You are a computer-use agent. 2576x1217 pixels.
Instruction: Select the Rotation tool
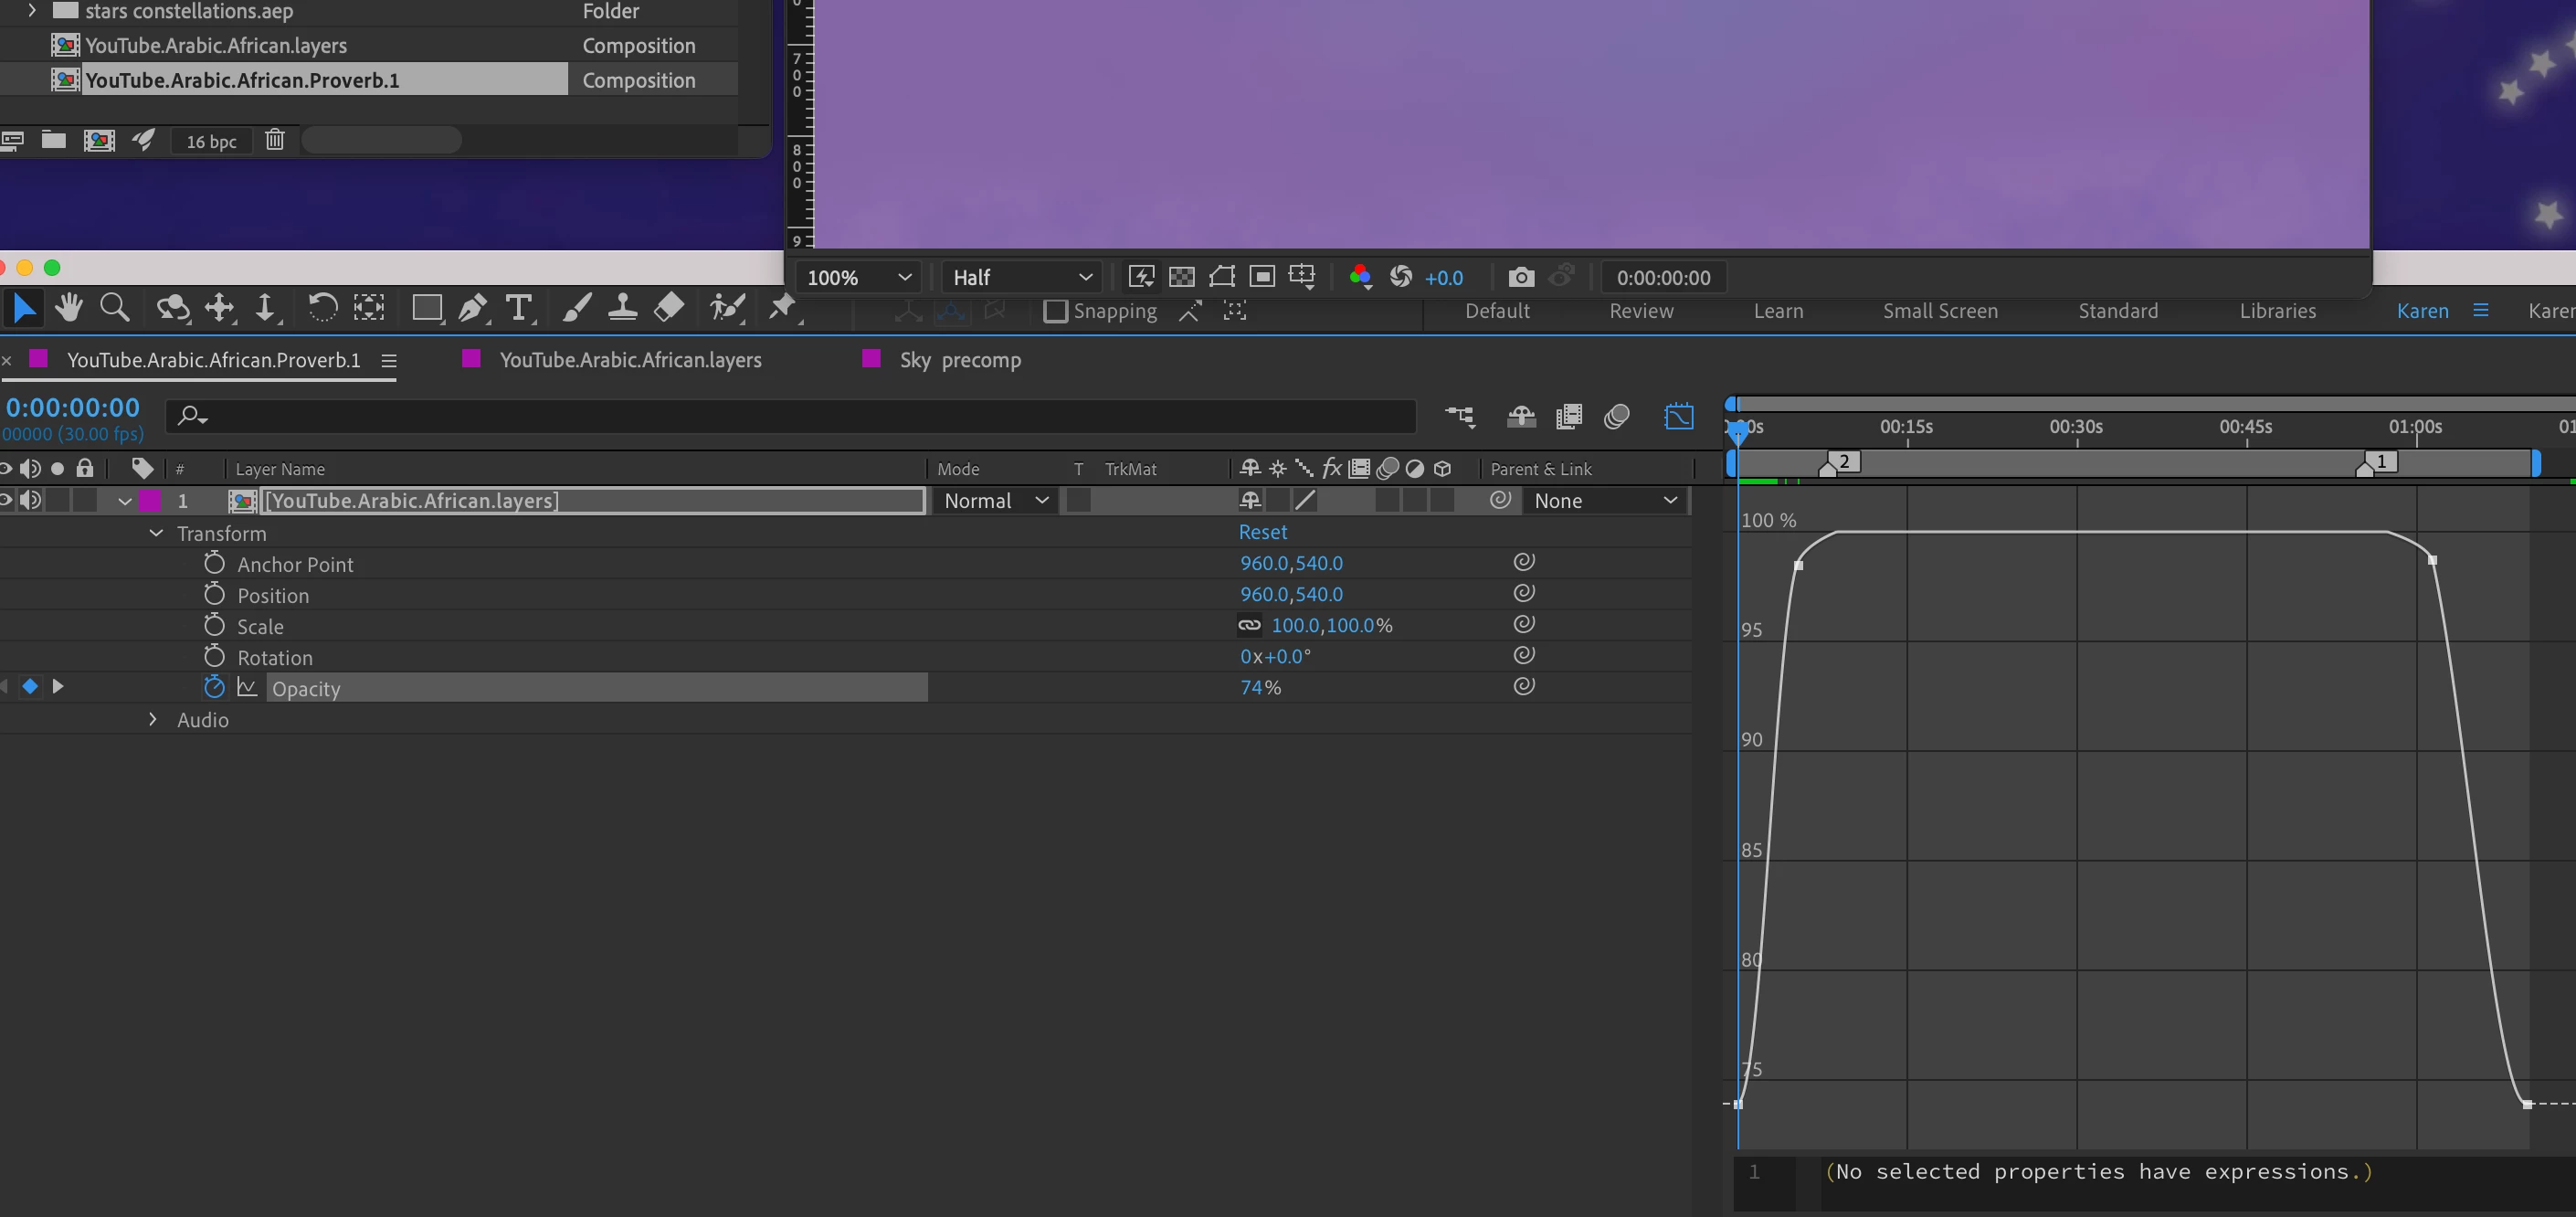click(x=321, y=308)
